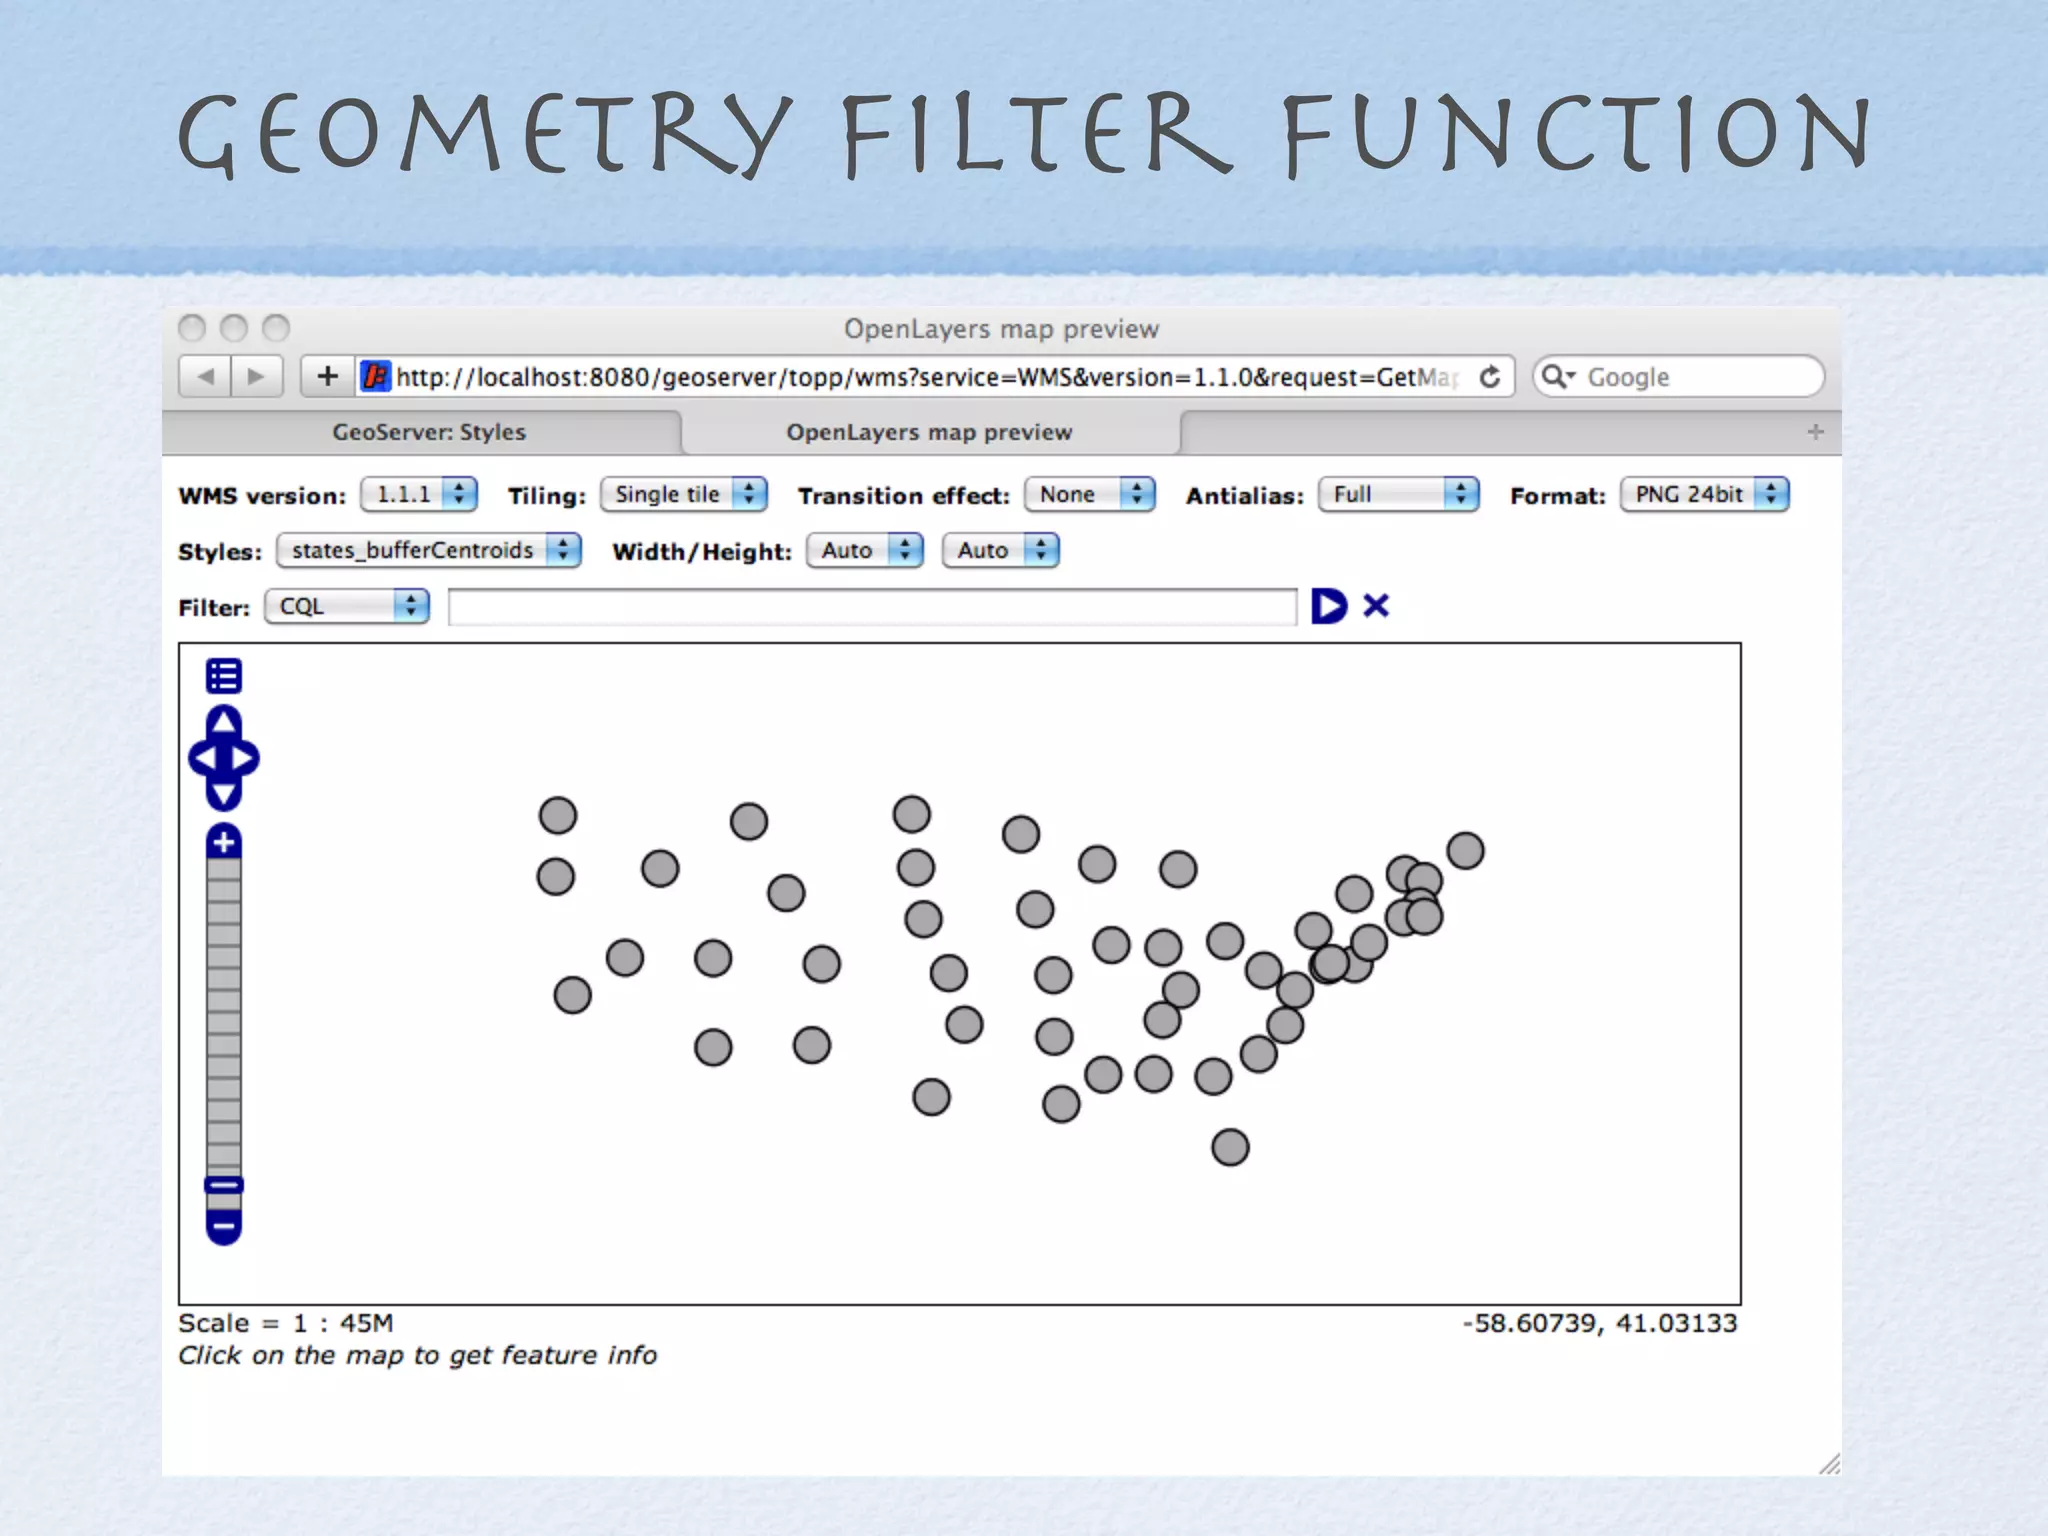
Task: Expand the Tiling Single tile dropdown
Action: [684, 494]
